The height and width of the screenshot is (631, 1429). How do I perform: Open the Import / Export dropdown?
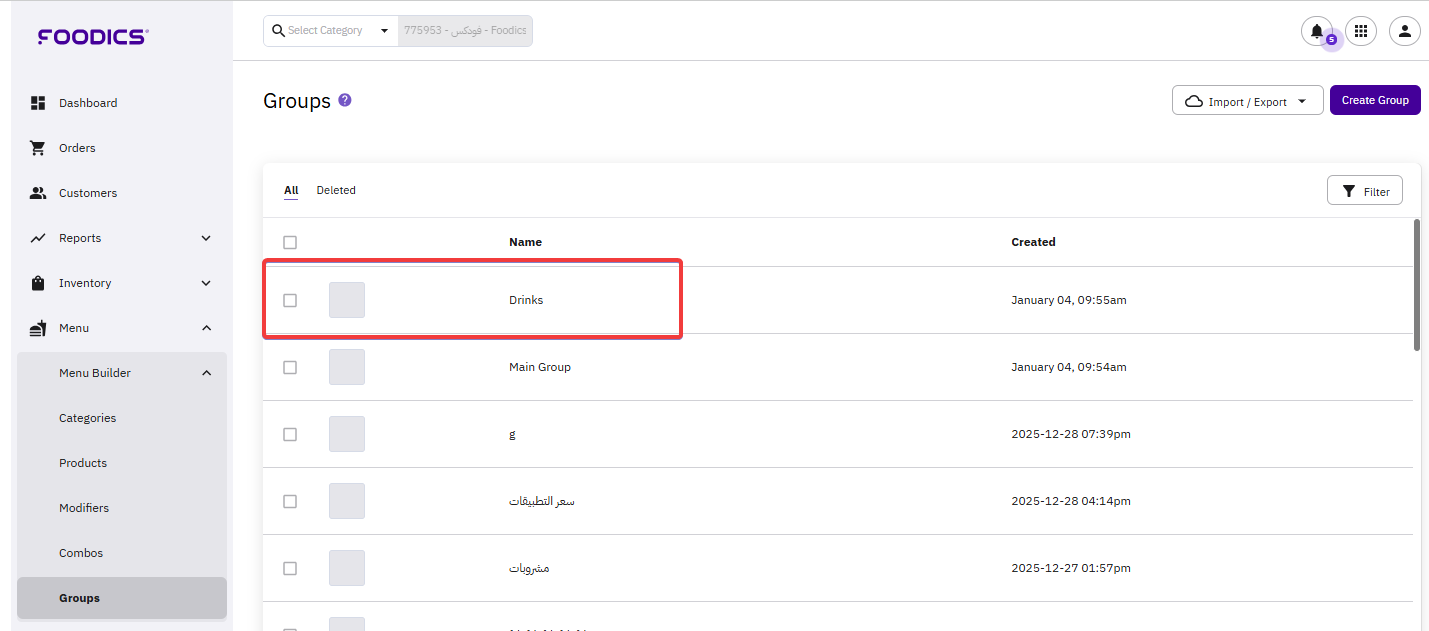click(1247, 101)
